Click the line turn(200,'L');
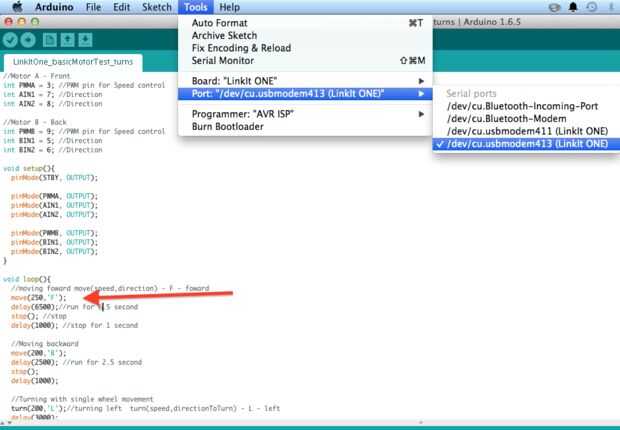The height and width of the screenshot is (430, 620). [146, 408]
